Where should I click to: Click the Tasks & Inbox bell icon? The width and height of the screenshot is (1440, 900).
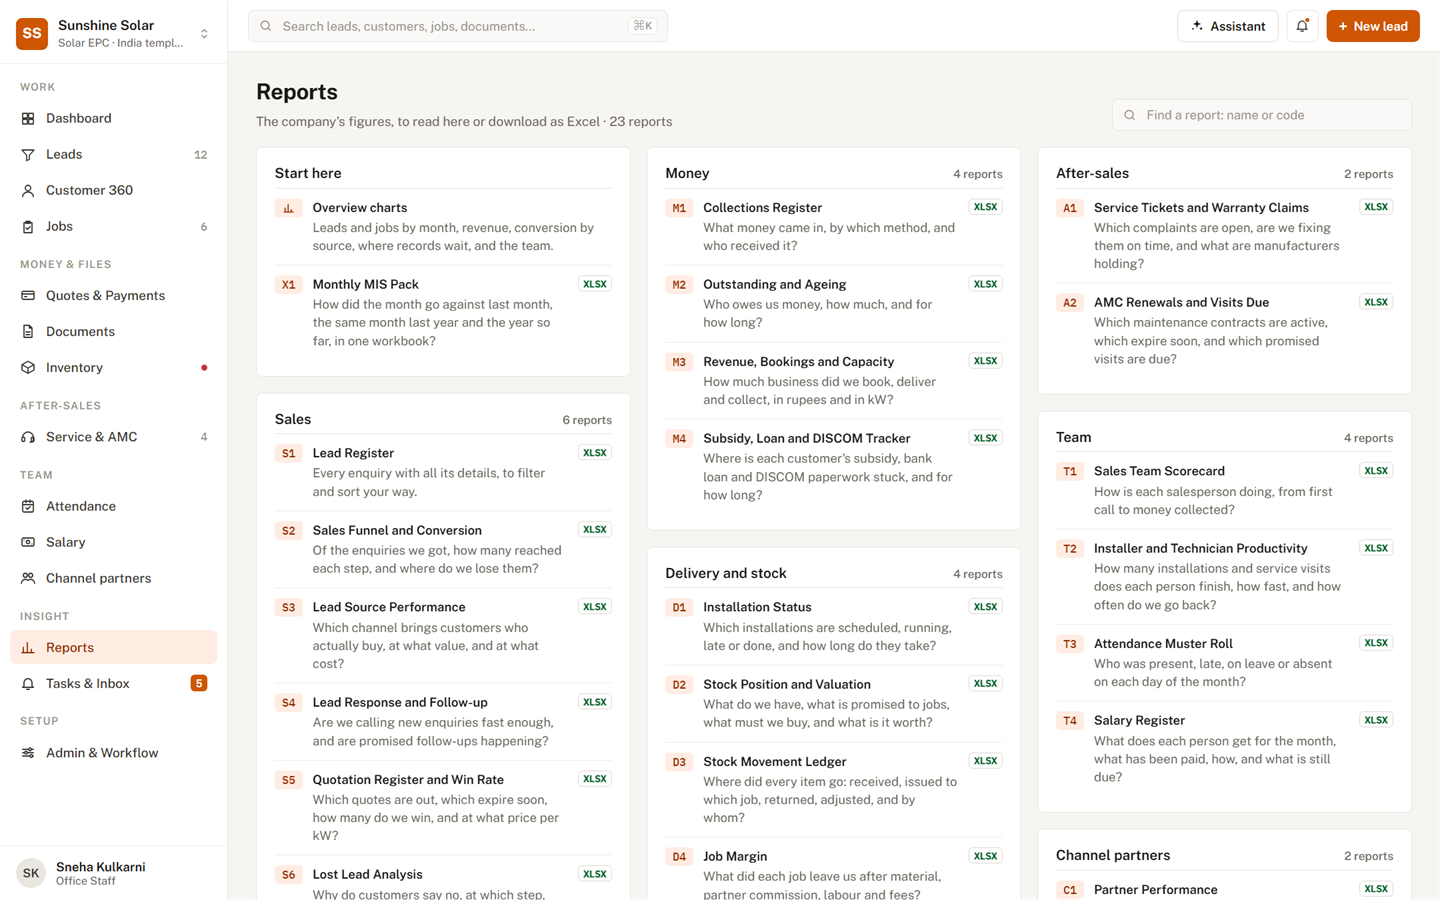(28, 684)
